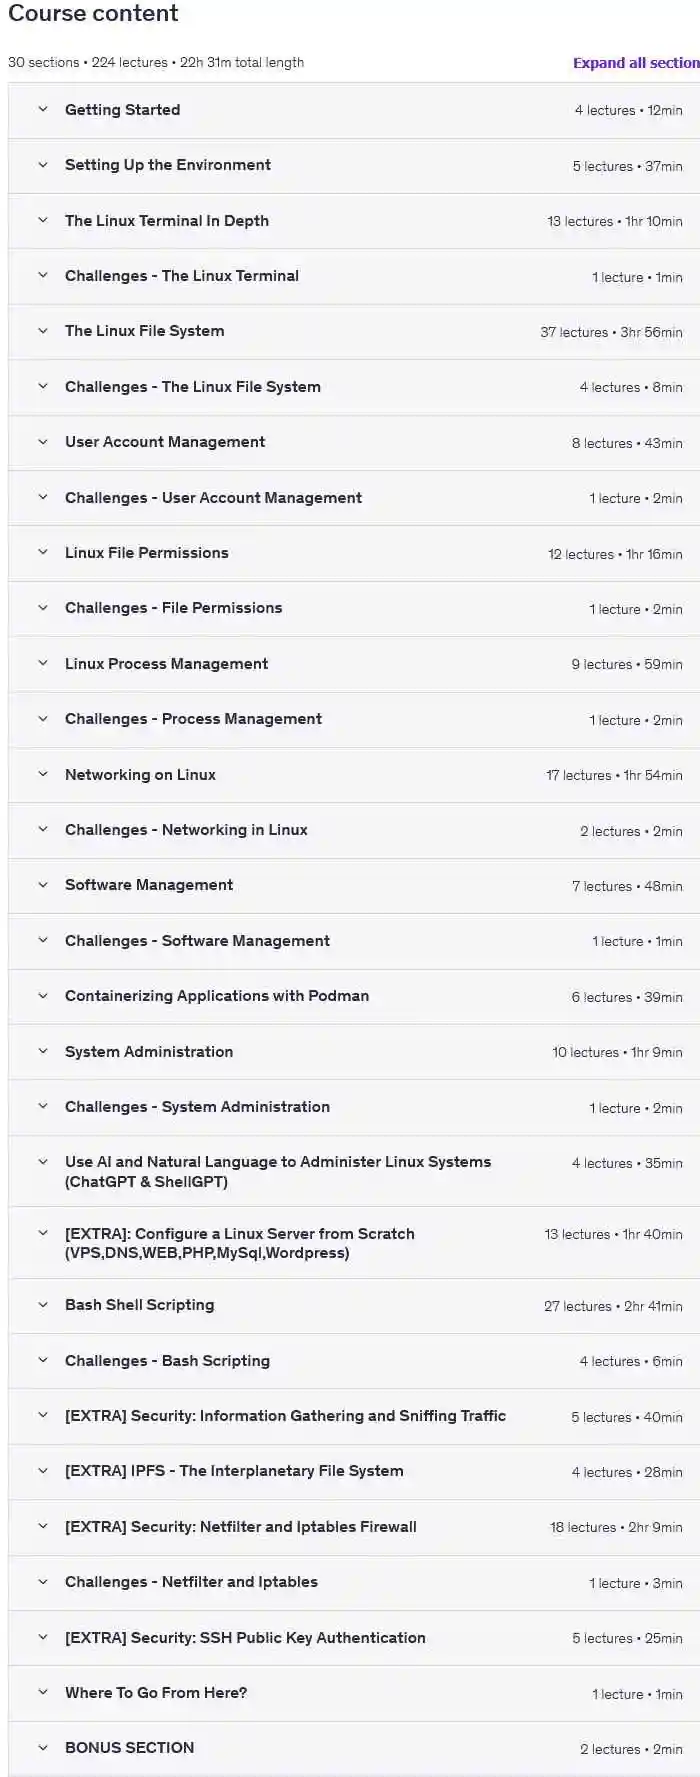Image resolution: width=700 pixels, height=1777 pixels.
Task: Expand Linux File Permissions chevron arrow
Action: (43, 553)
